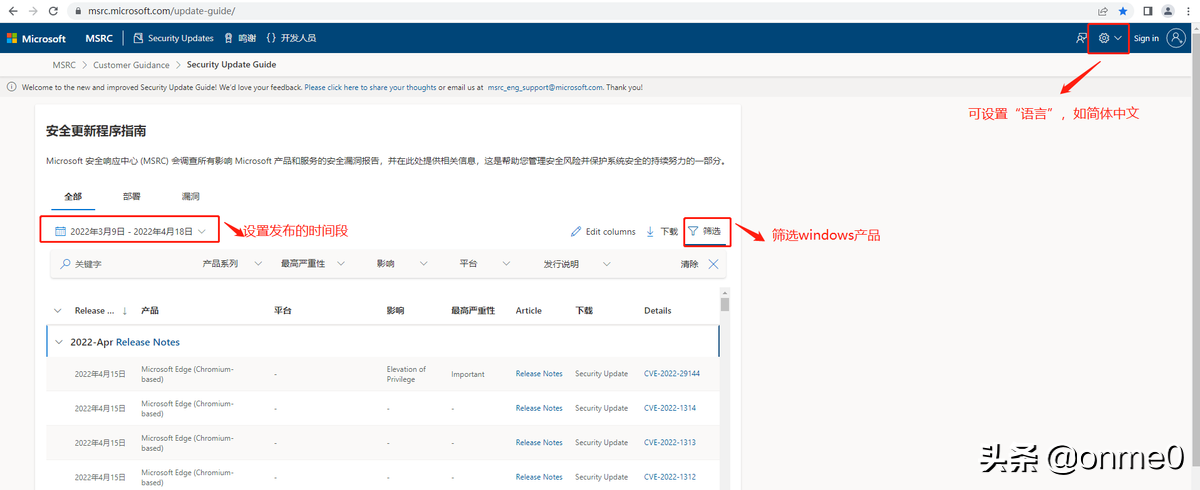This screenshot has height=490, width=1200.
Task: Click the 筛选 filter button
Action: [706, 231]
